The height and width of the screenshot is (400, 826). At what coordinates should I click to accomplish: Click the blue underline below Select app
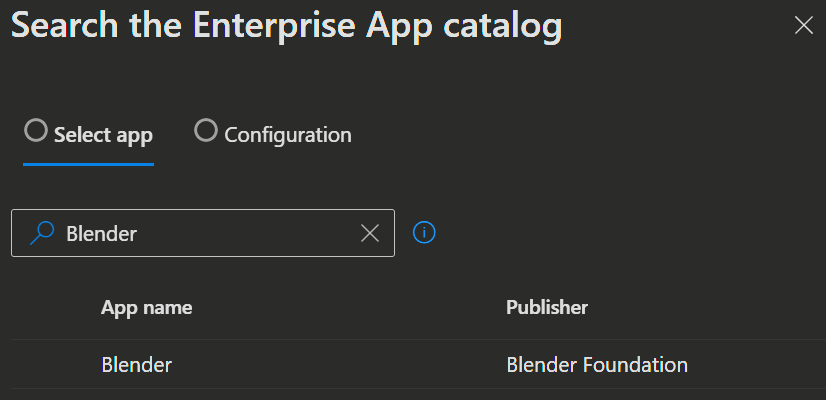tap(88, 164)
